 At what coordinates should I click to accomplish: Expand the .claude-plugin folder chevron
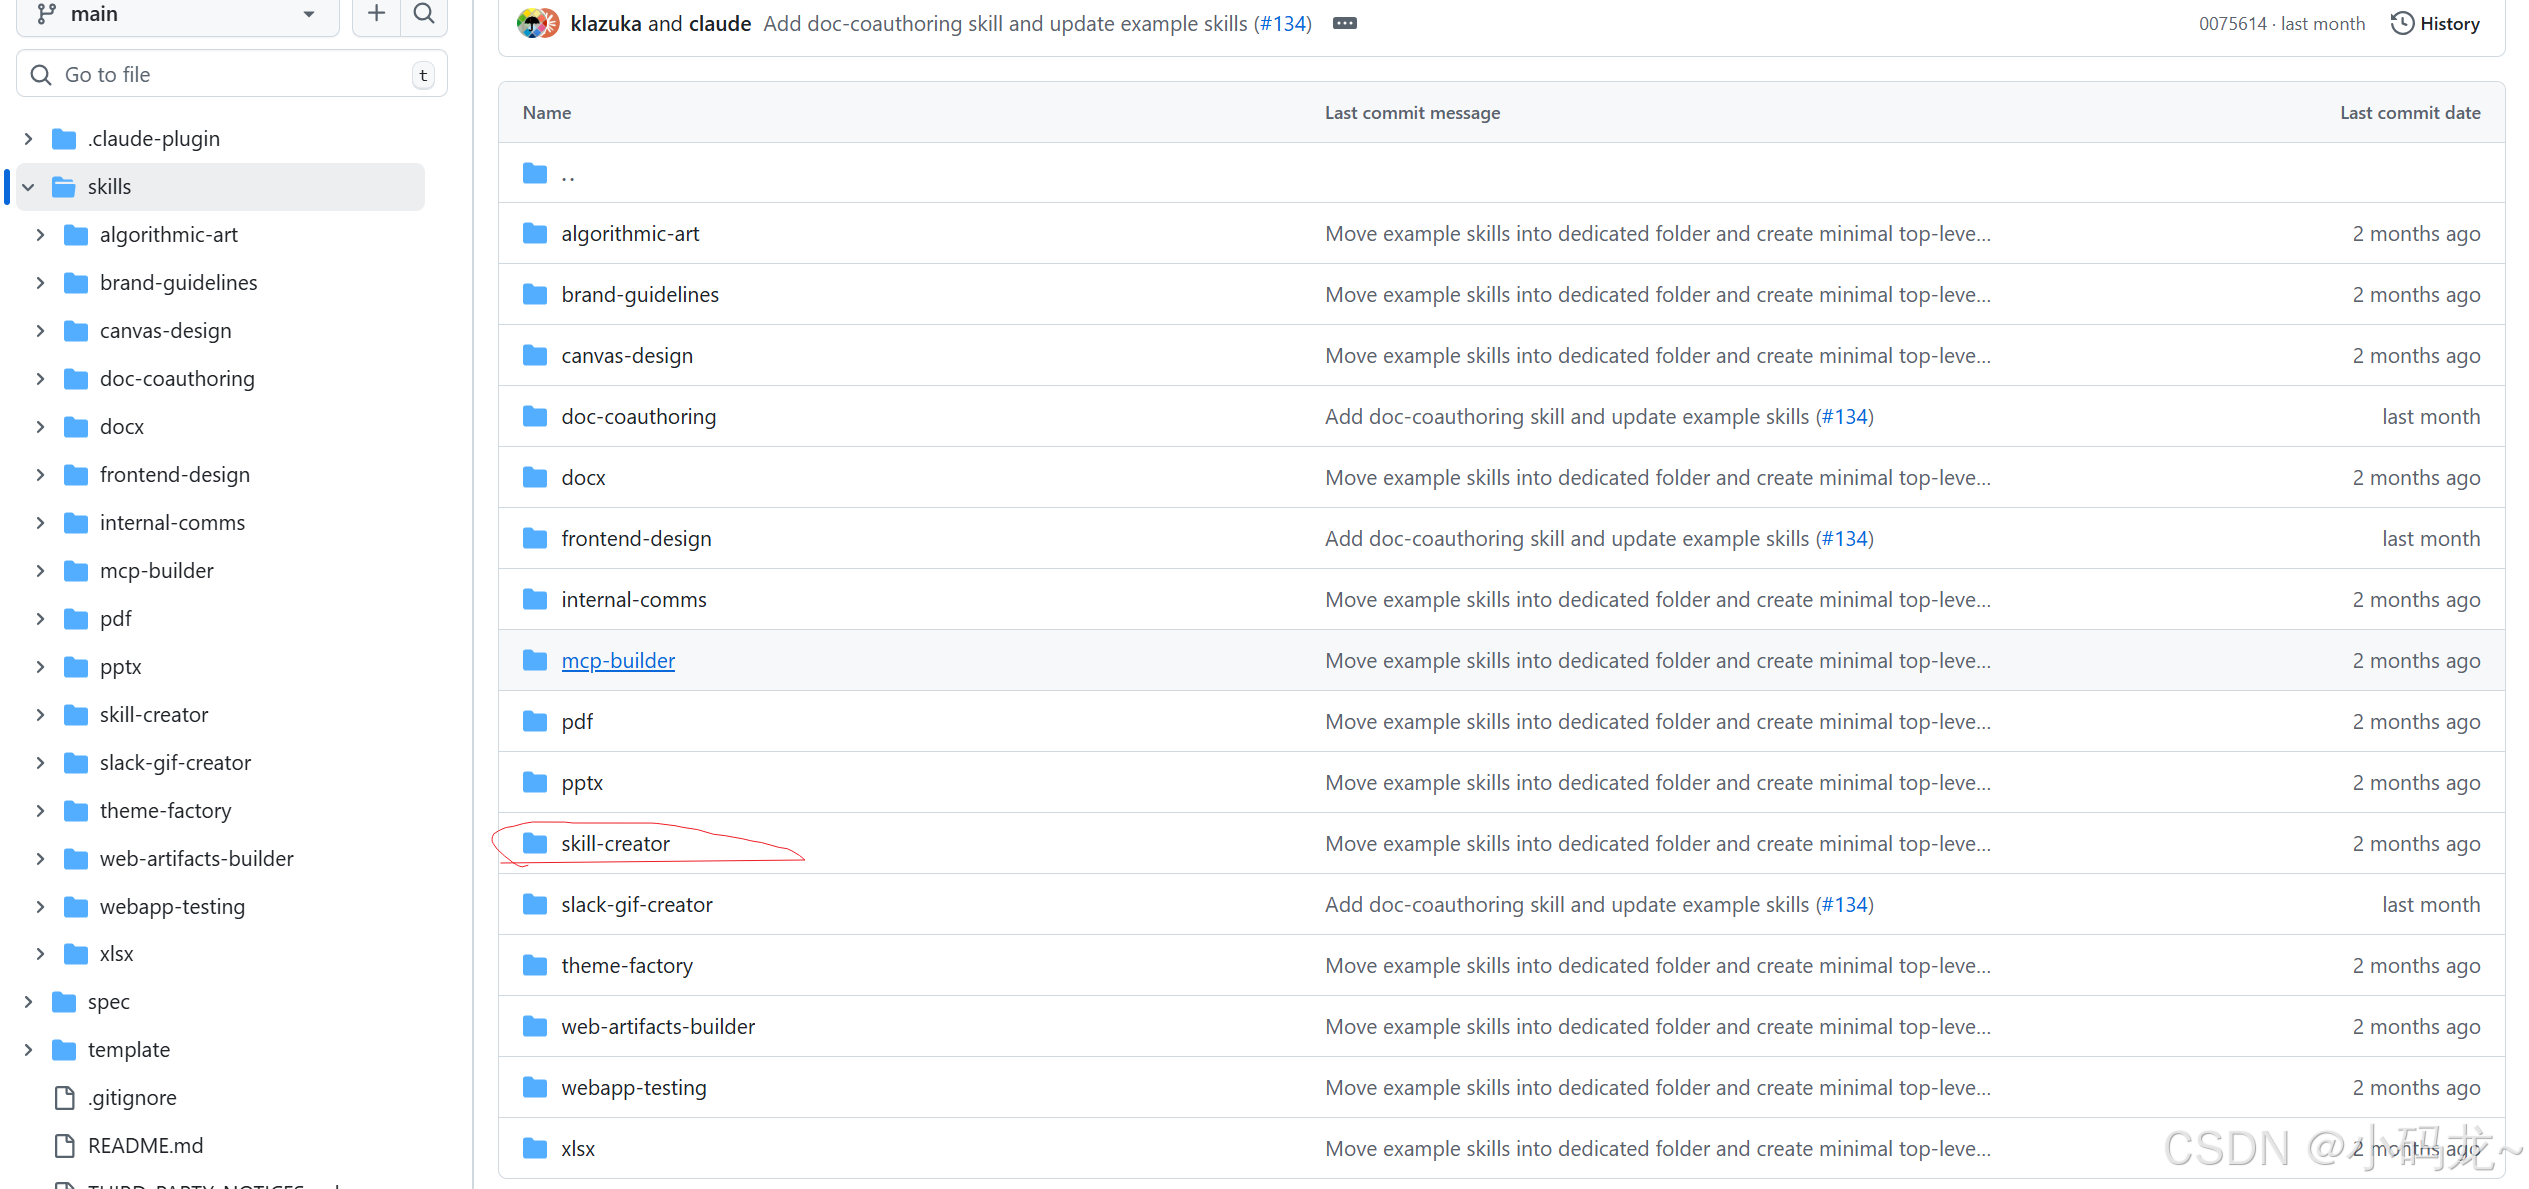click(x=29, y=139)
